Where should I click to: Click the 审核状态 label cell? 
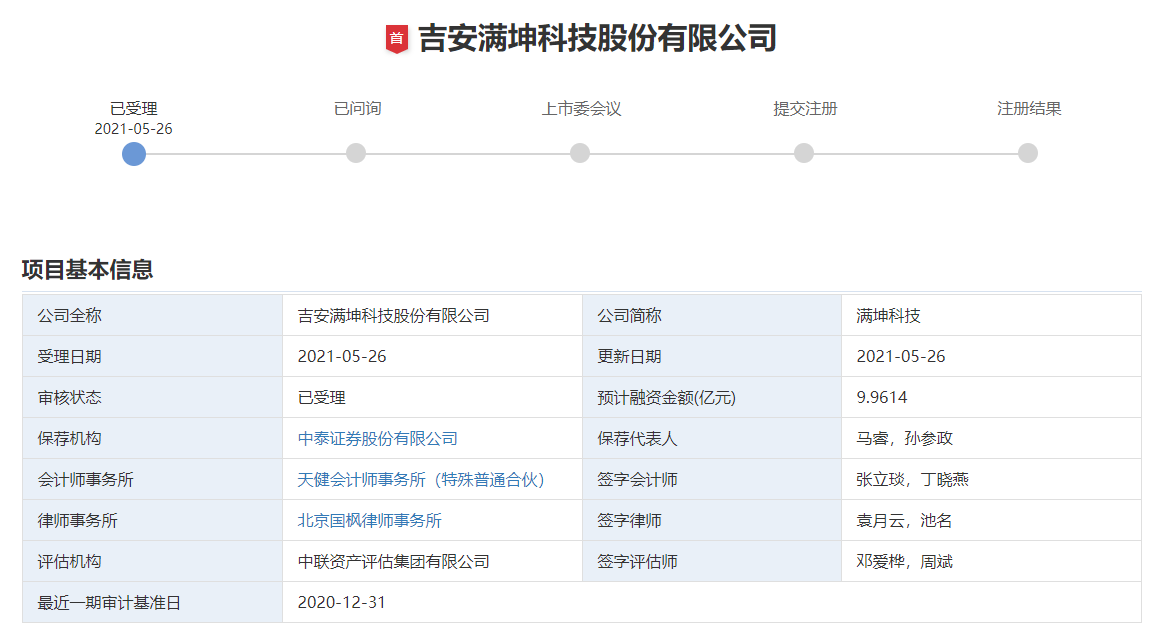pyautogui.click(x=152, y=398)
